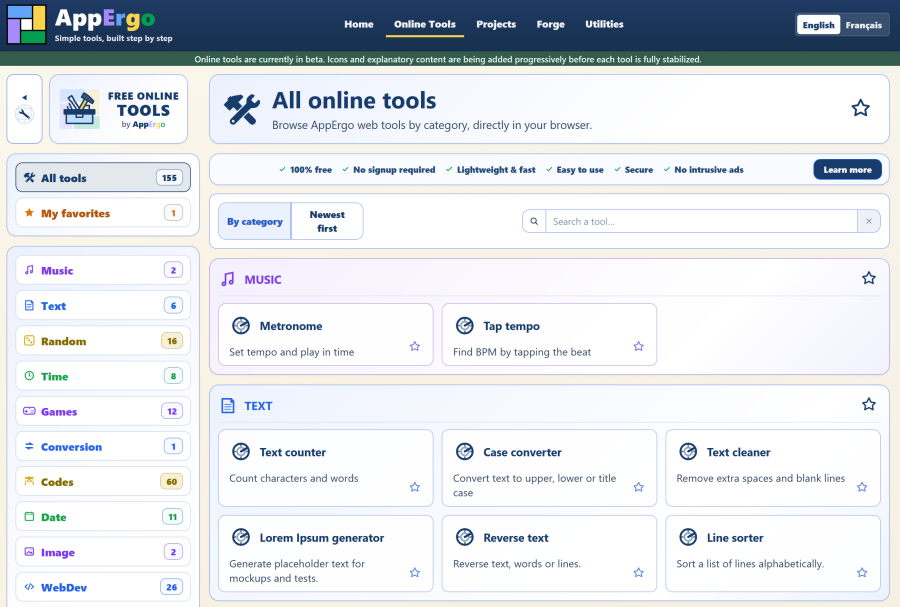Open the Time category in sidebar

[103, 376]
